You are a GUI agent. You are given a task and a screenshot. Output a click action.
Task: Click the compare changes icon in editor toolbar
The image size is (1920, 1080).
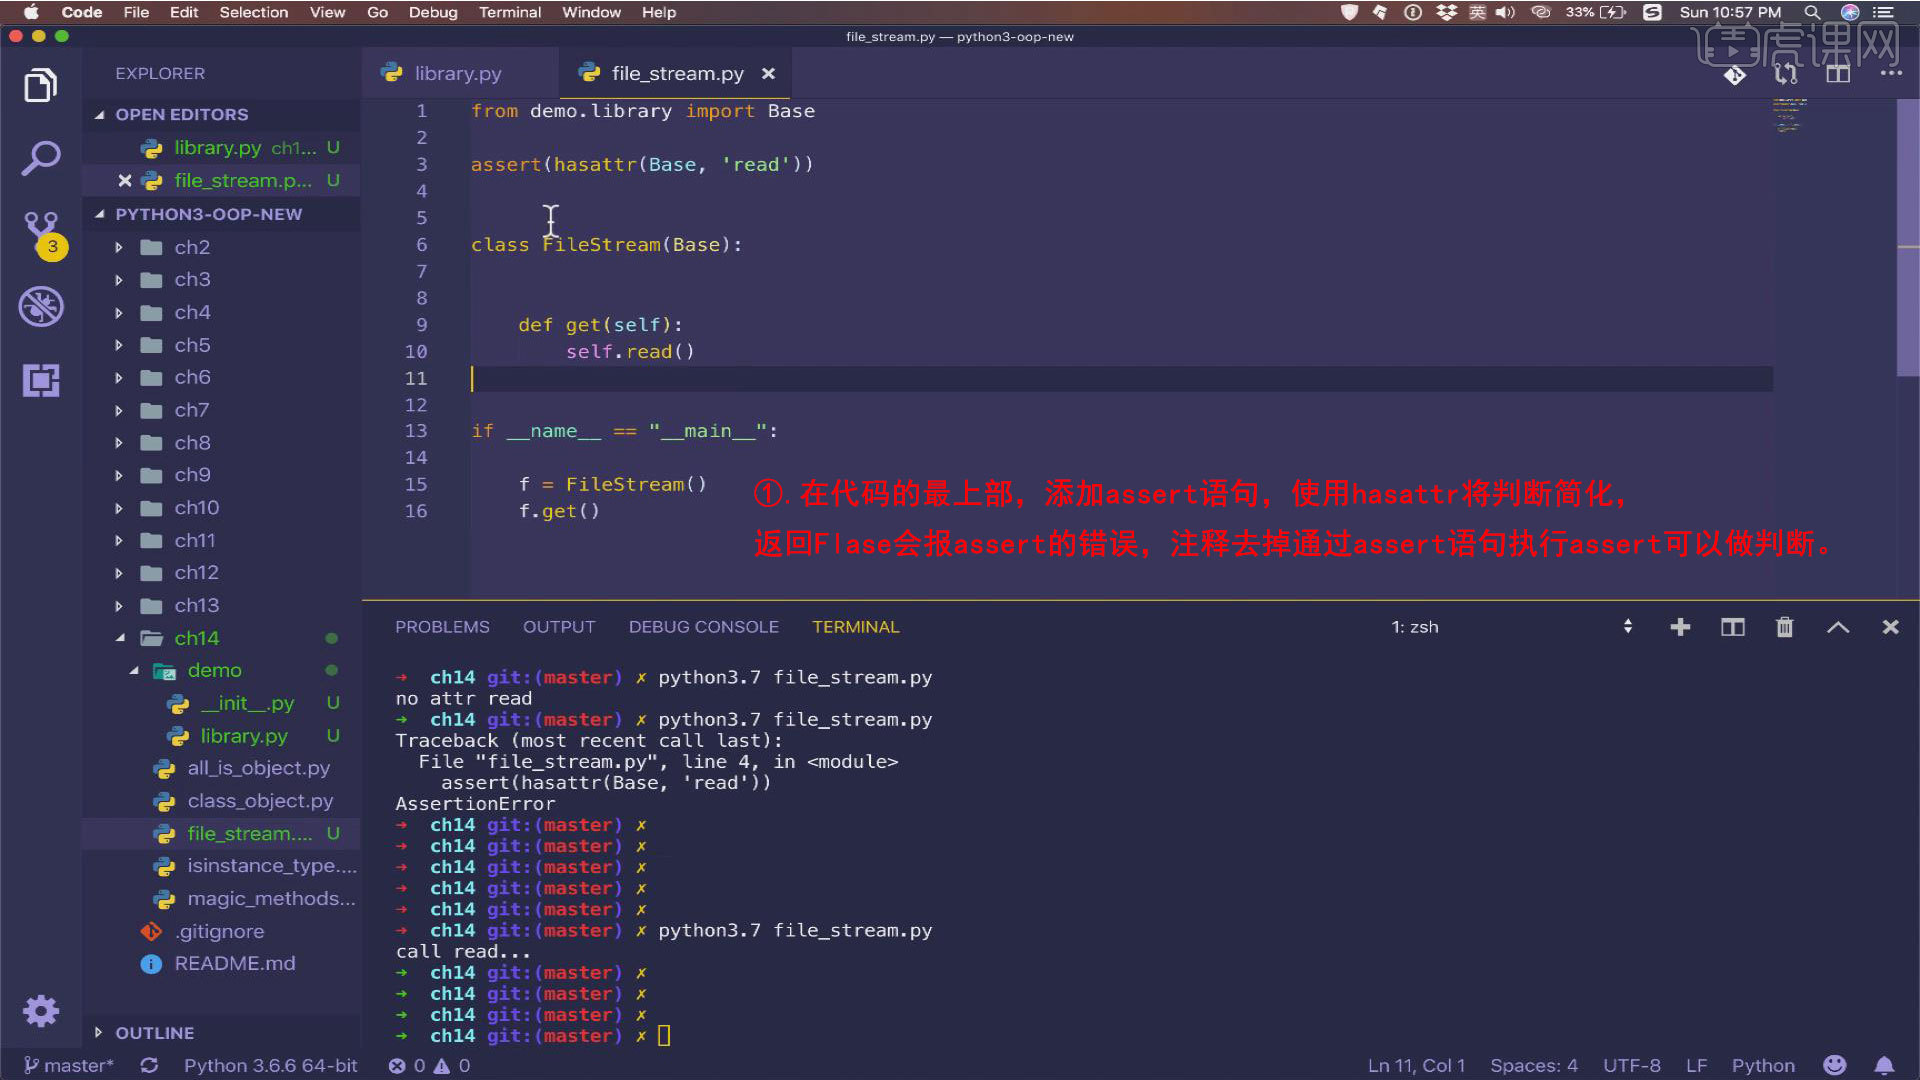(1786, 74)
